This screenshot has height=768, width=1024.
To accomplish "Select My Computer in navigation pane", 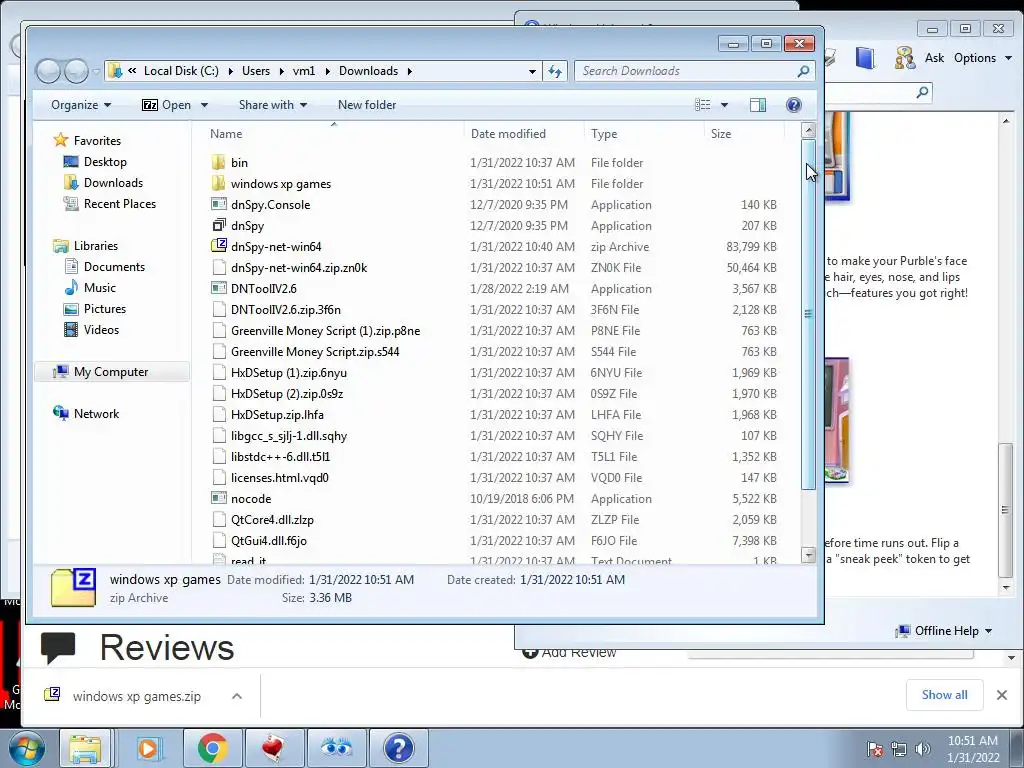I will pos(111,372).
